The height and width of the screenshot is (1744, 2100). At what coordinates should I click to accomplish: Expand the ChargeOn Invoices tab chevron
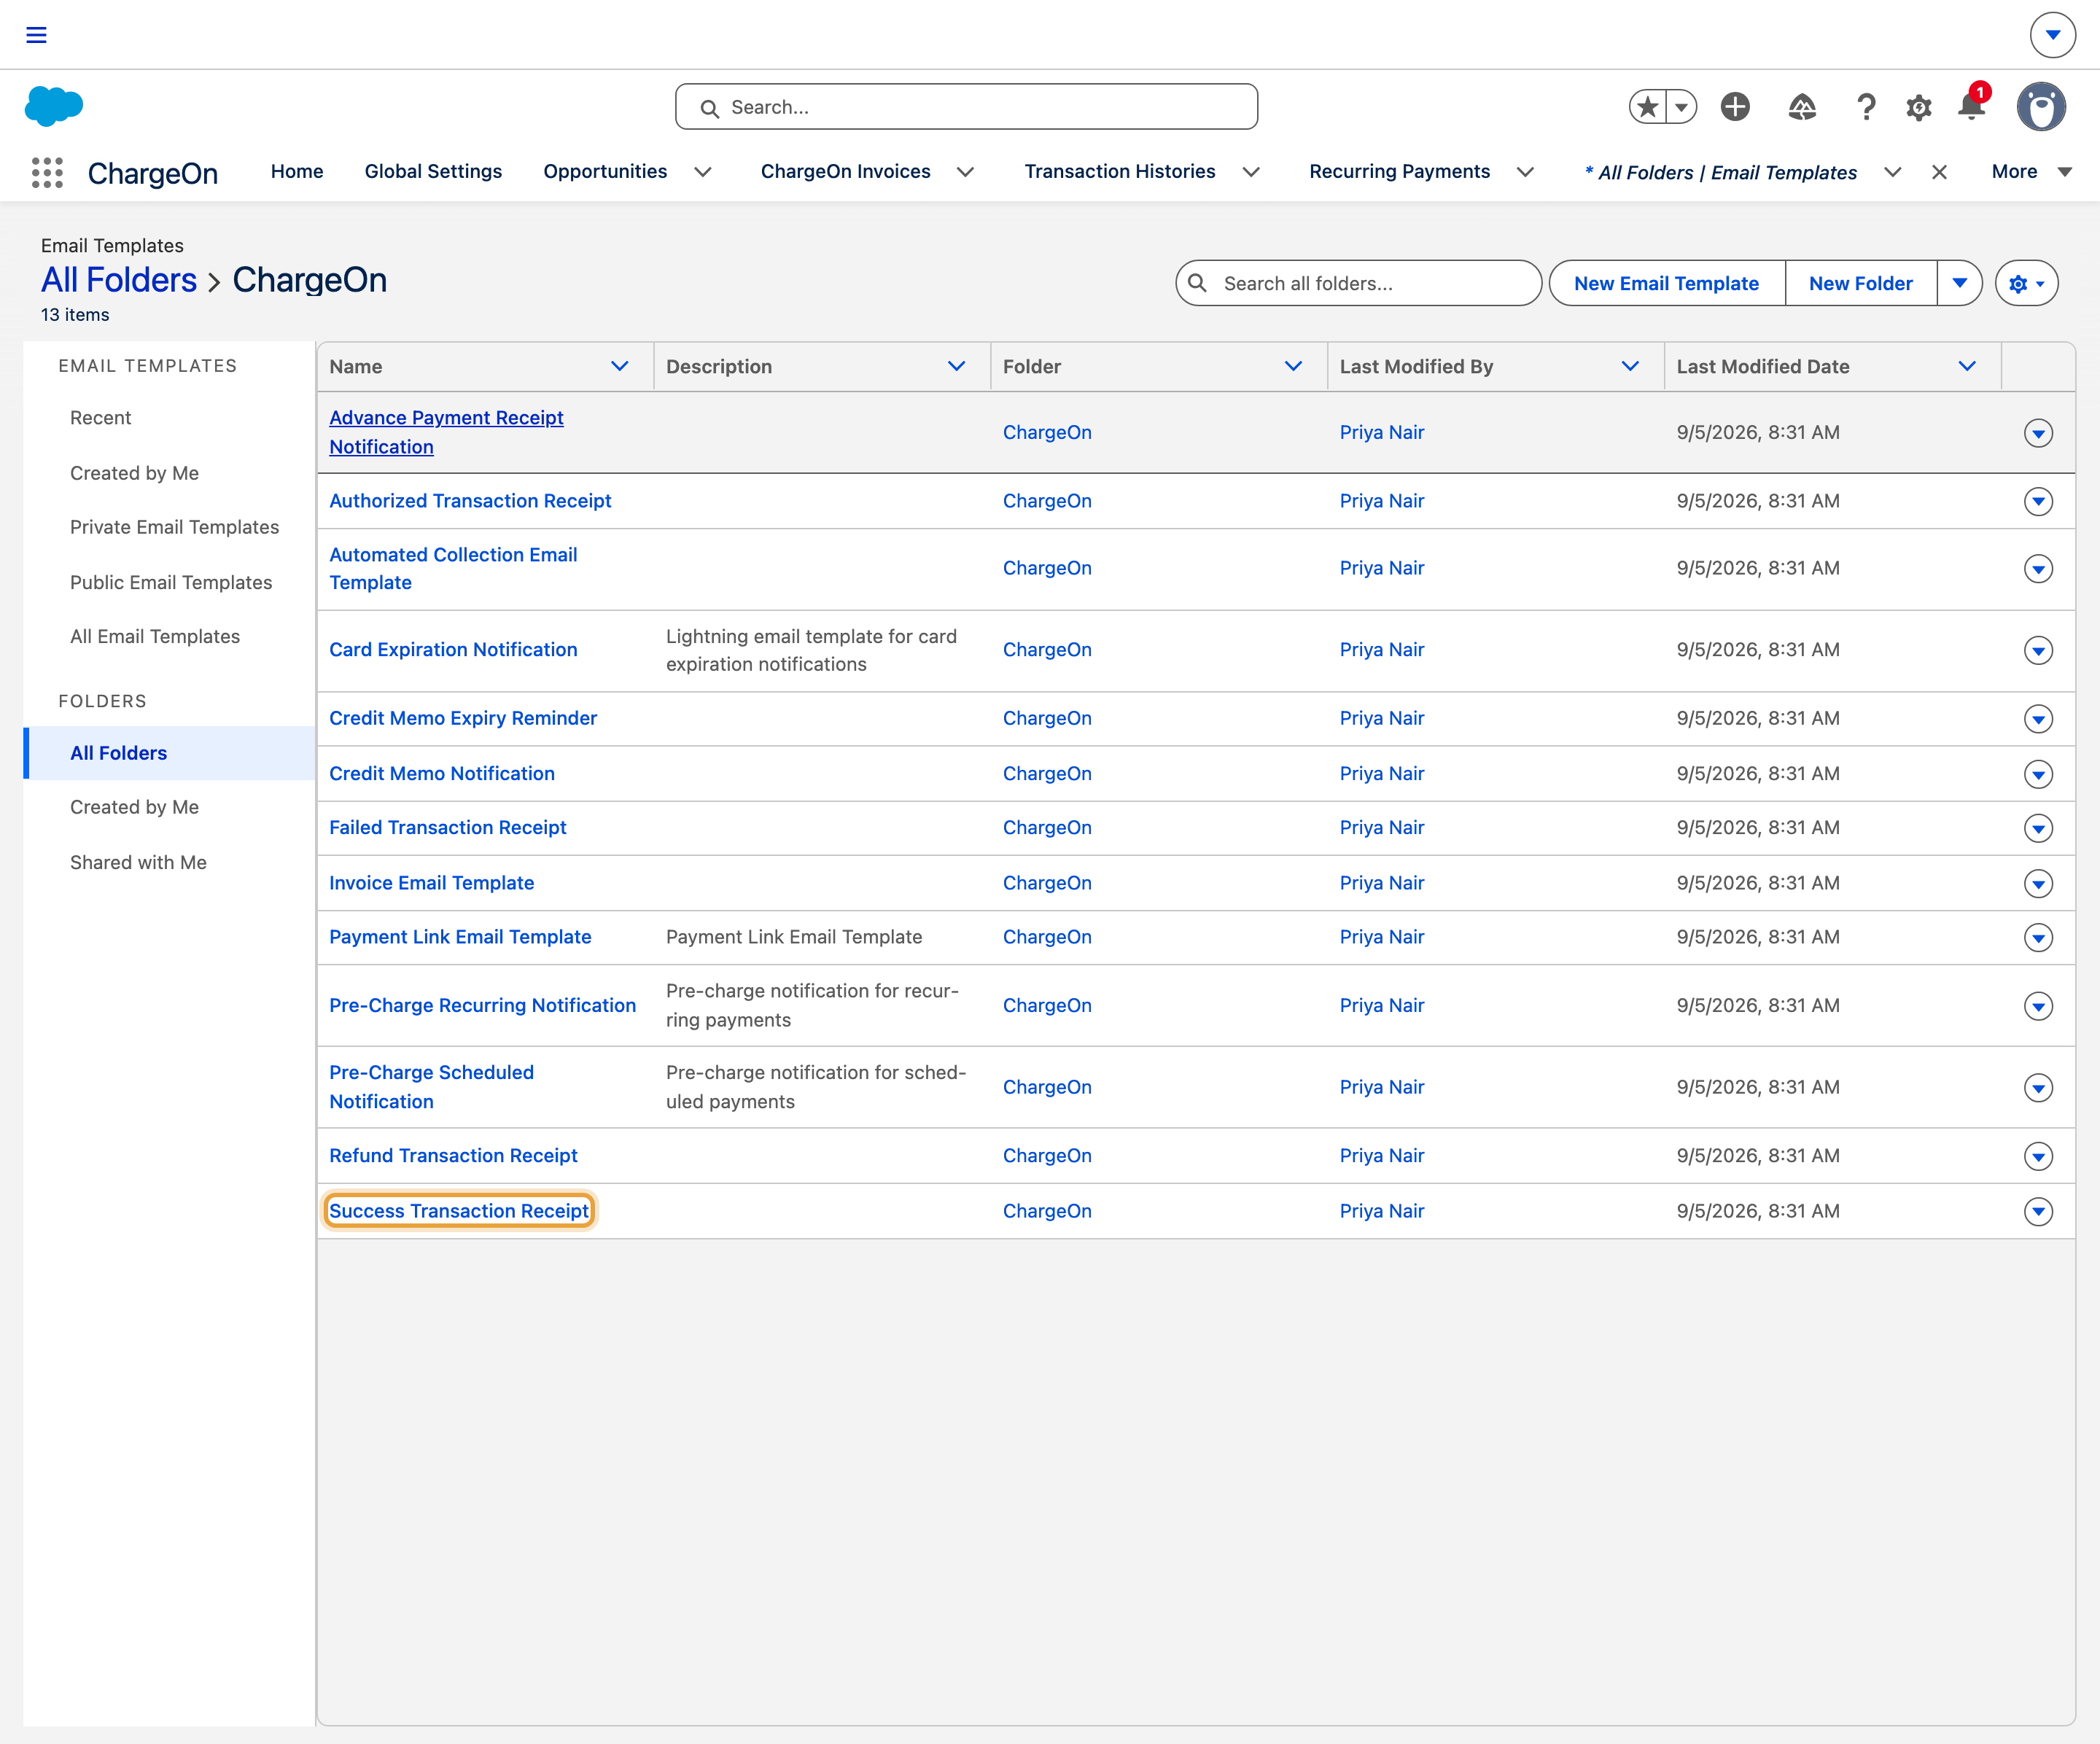pyautogui.click(x=965, y=172)
